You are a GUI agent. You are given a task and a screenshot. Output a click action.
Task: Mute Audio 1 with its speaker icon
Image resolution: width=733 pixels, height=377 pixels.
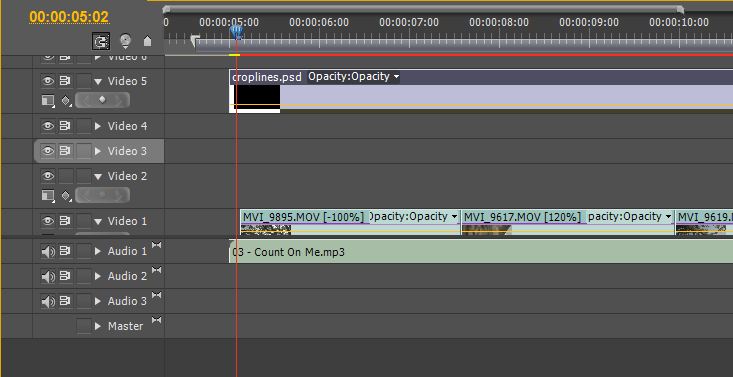tap(48, 252)
